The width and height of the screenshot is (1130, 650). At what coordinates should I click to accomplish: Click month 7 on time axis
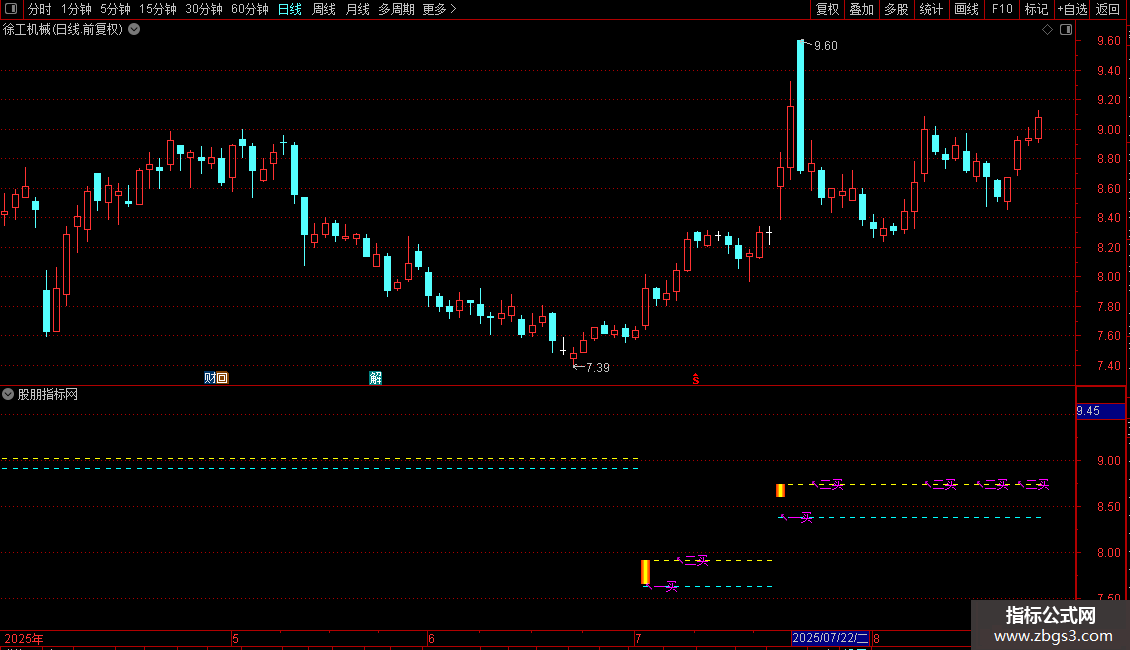639,638
